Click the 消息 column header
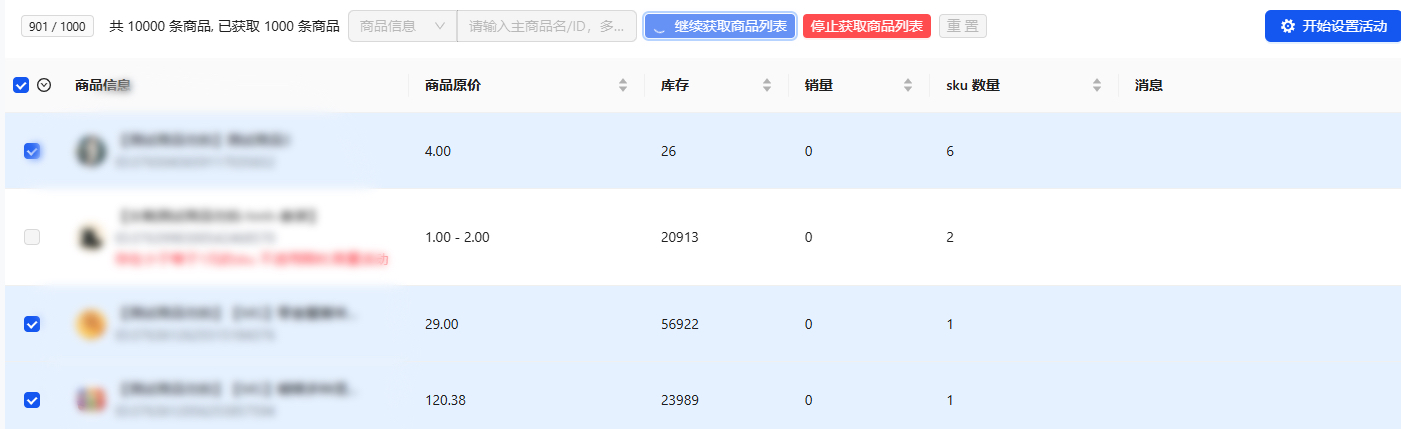 point(1149,85)
